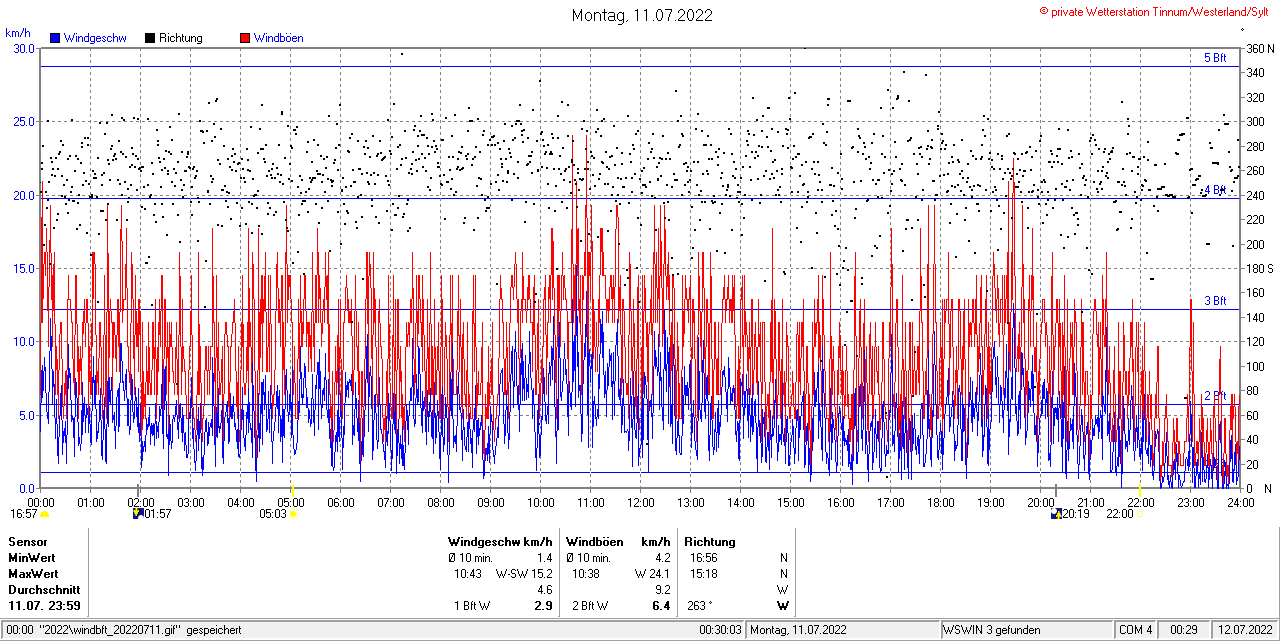Image resolution: width=1280 pixels, height=641 pixels.
Task: Click the average gust value 9.2
Action: (x=662, y=590)
